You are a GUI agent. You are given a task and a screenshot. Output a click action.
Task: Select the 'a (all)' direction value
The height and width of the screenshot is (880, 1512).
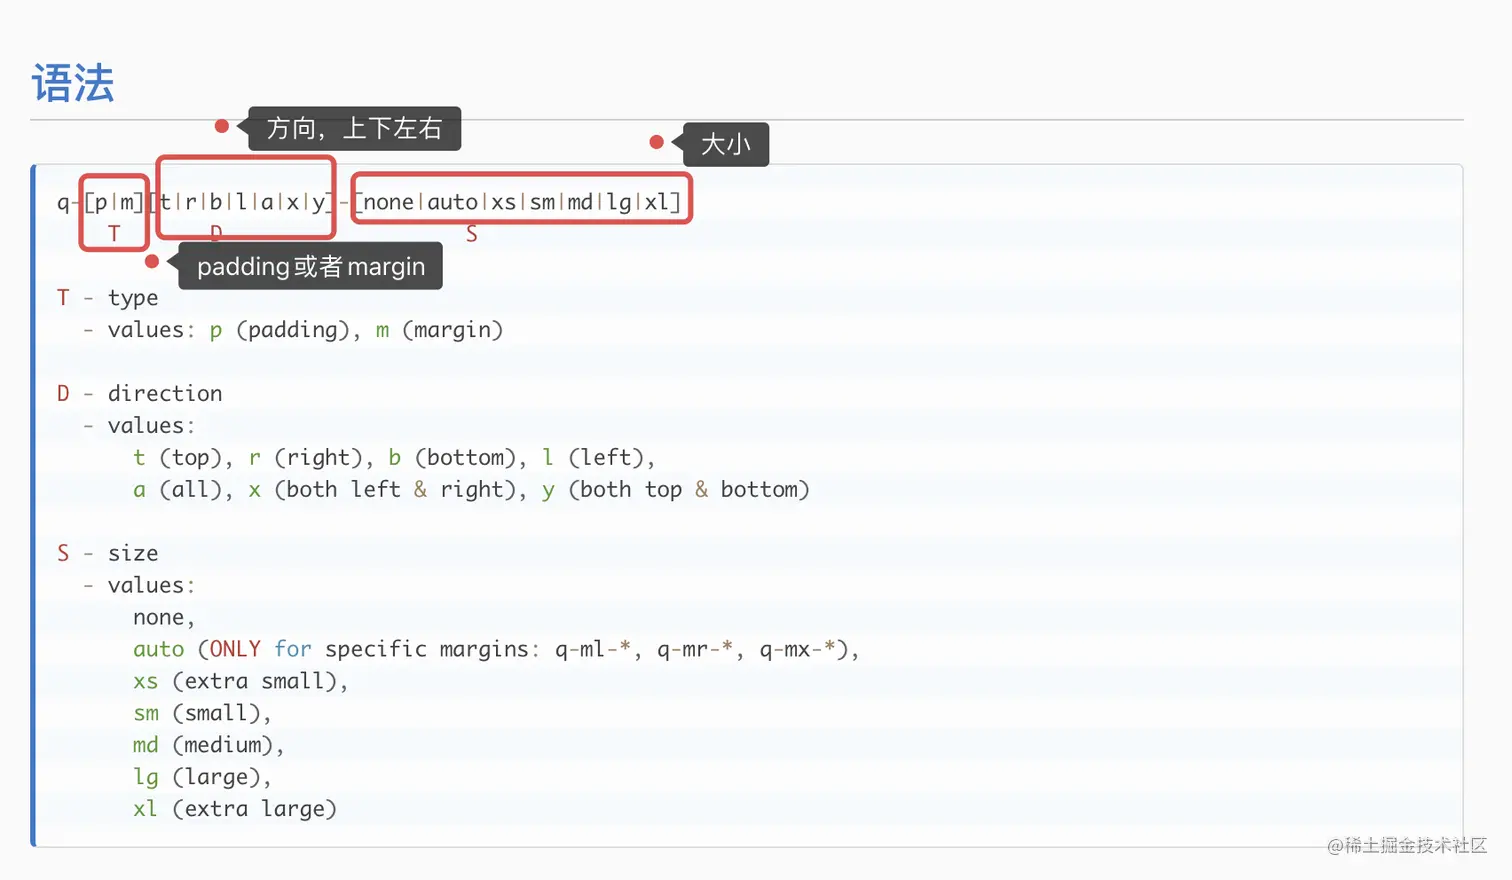(x=177, y=490)
